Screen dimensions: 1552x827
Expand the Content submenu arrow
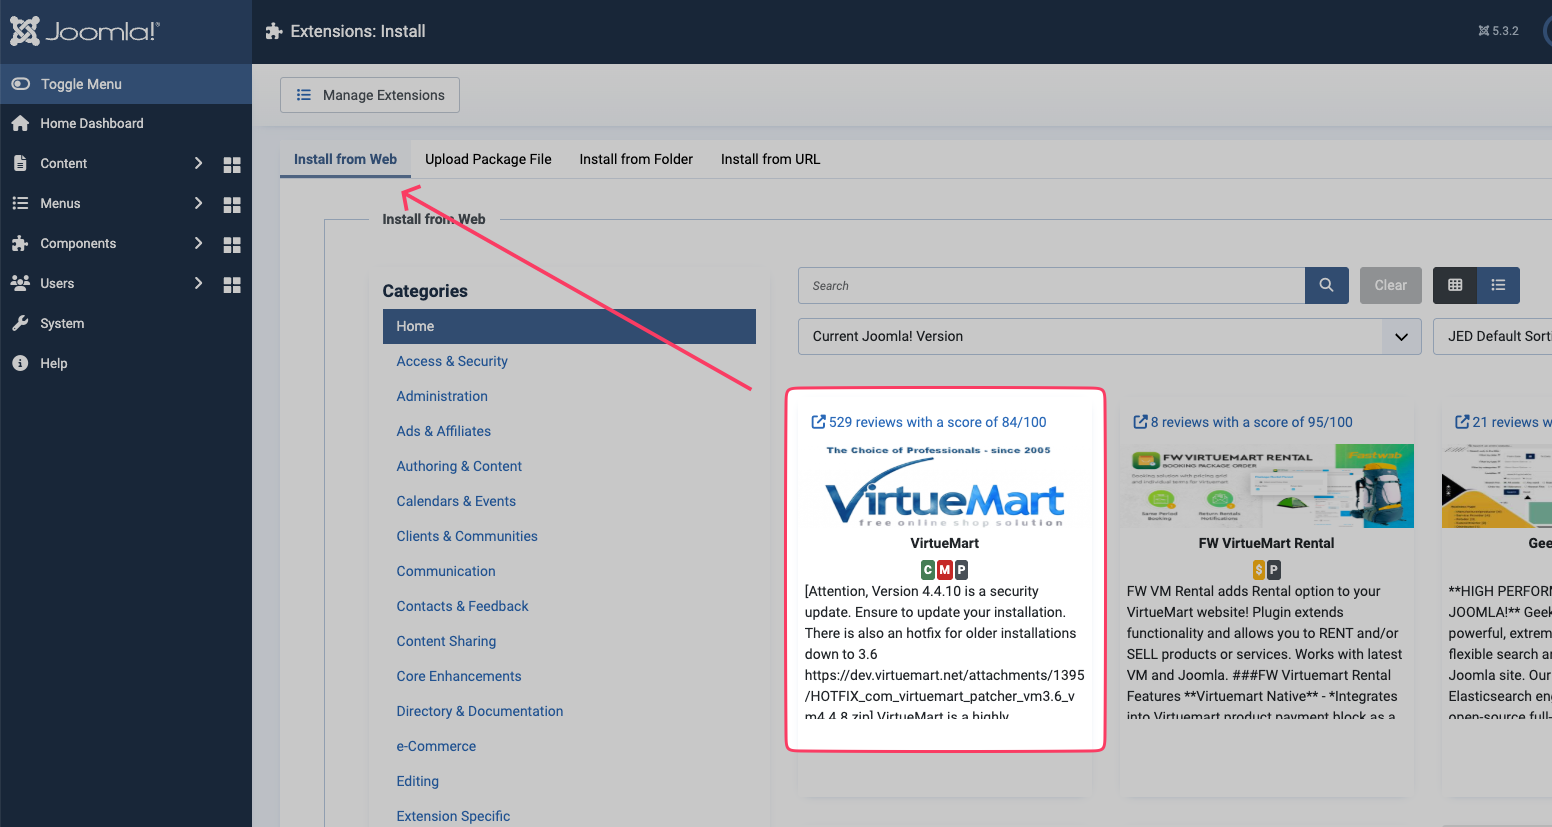pos(198,163)
